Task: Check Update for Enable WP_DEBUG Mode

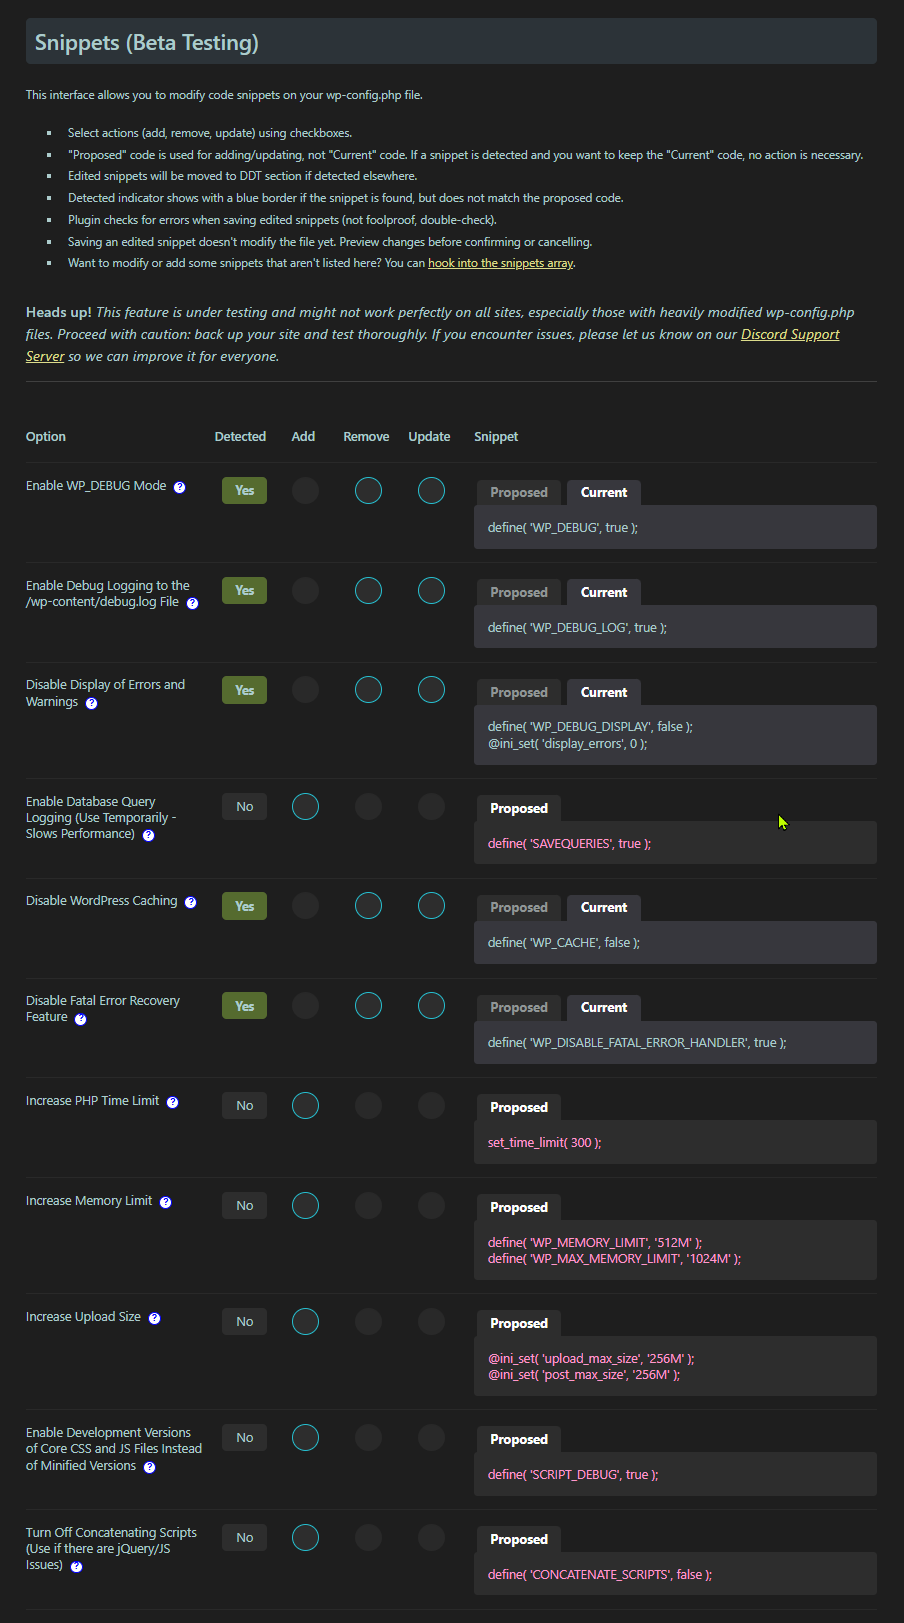Action: 431,490
